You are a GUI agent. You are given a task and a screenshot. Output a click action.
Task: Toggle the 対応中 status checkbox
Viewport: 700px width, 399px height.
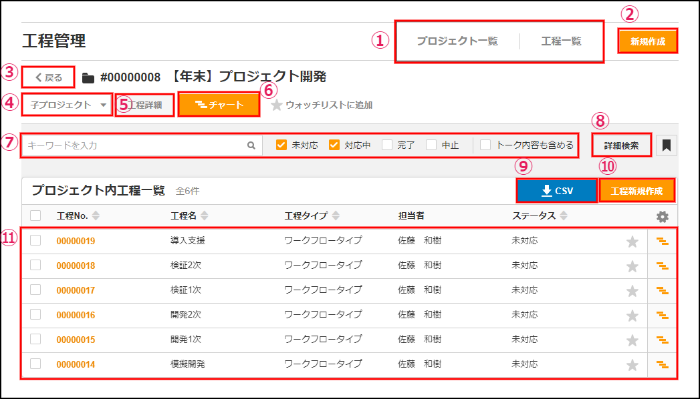tap(334, 145)
